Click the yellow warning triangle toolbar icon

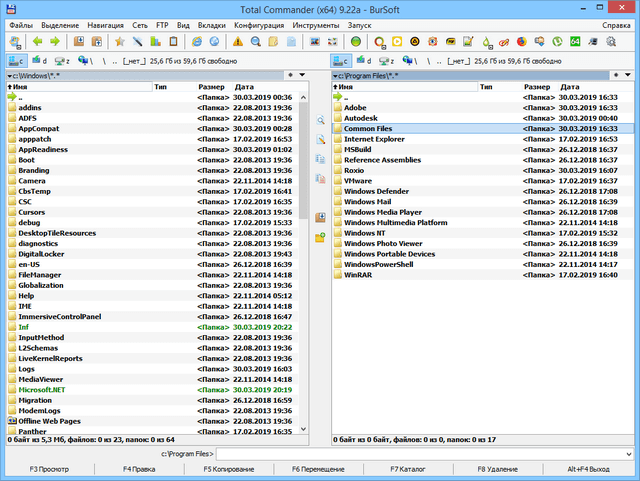[x=238, y=42]
